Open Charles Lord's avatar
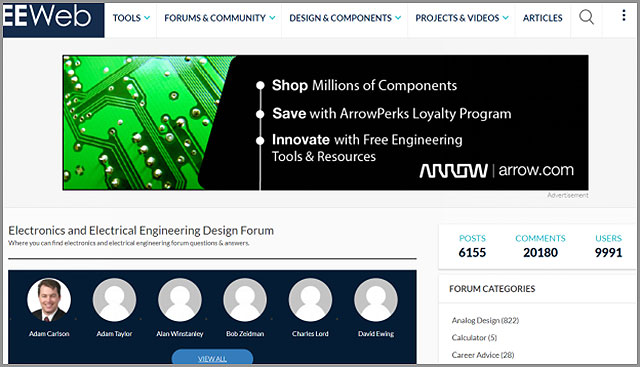 point(310,300)
